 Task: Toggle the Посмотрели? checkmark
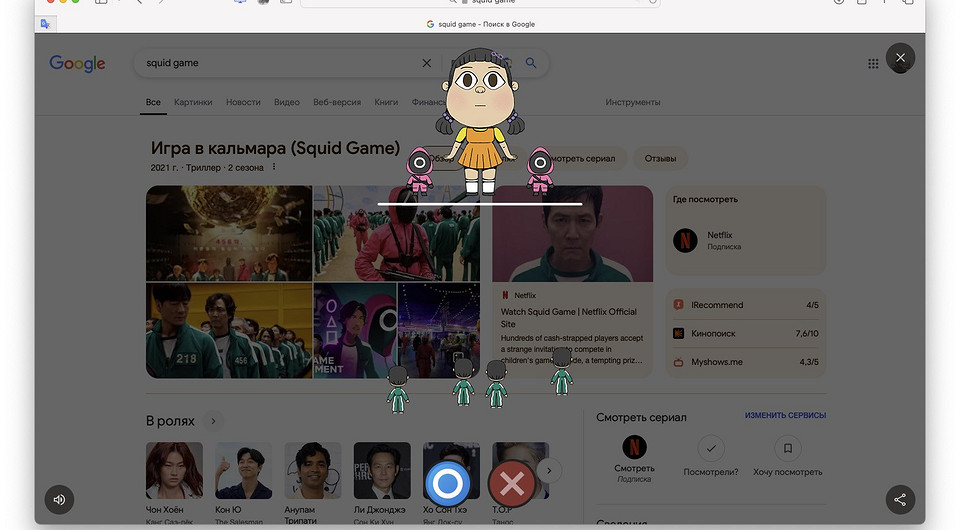coord(711,447)
